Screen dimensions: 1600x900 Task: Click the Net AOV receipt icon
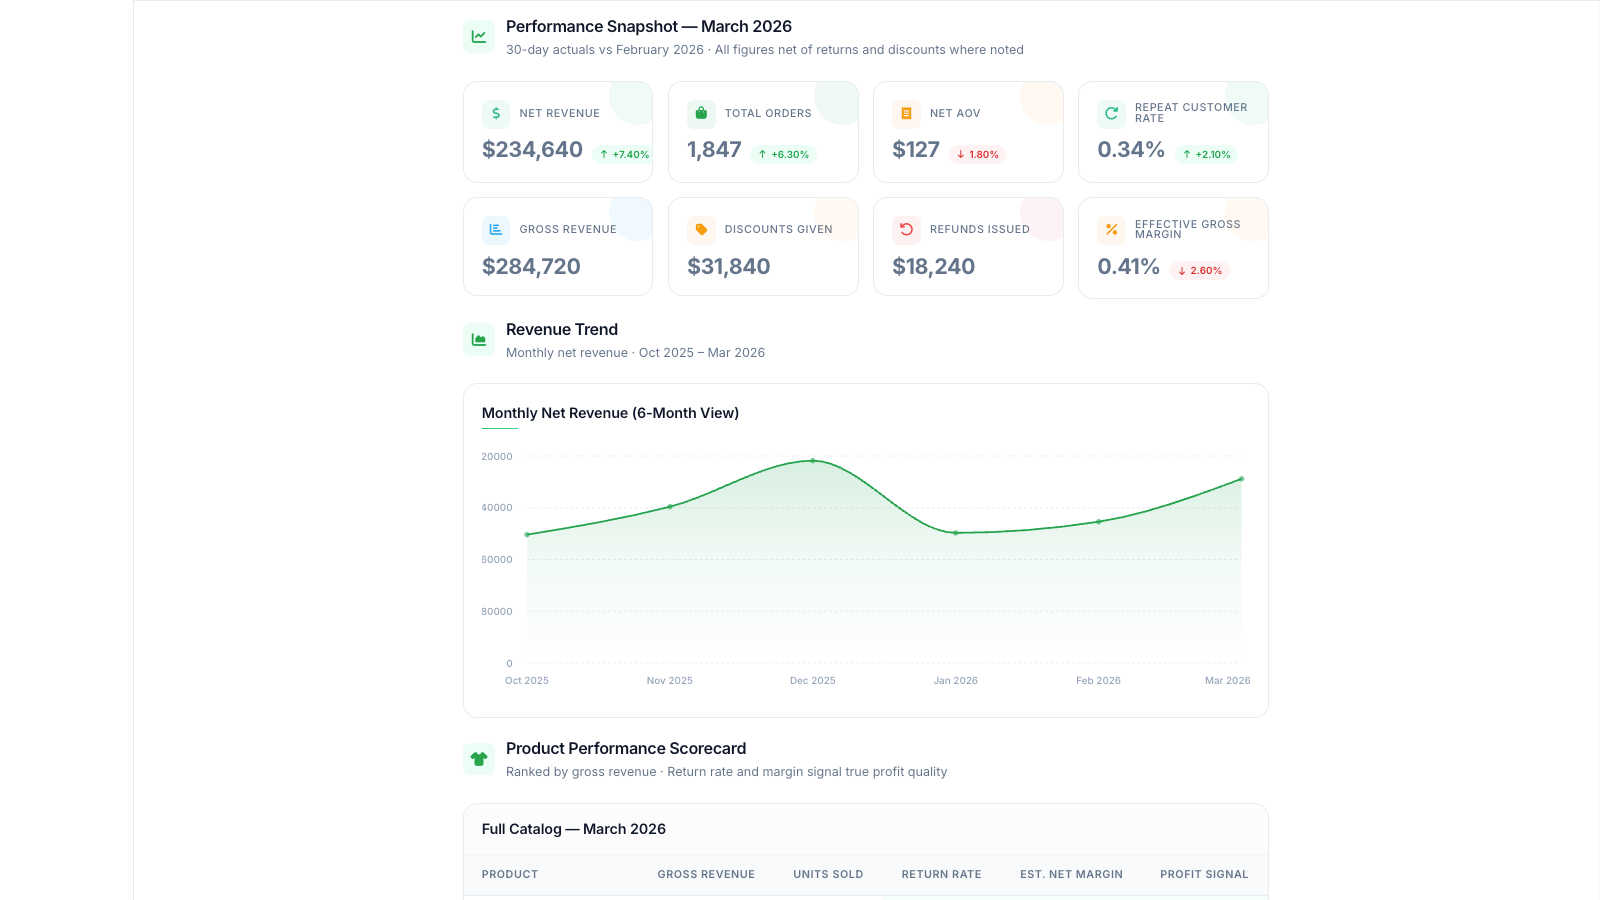[x=906, y=114]
